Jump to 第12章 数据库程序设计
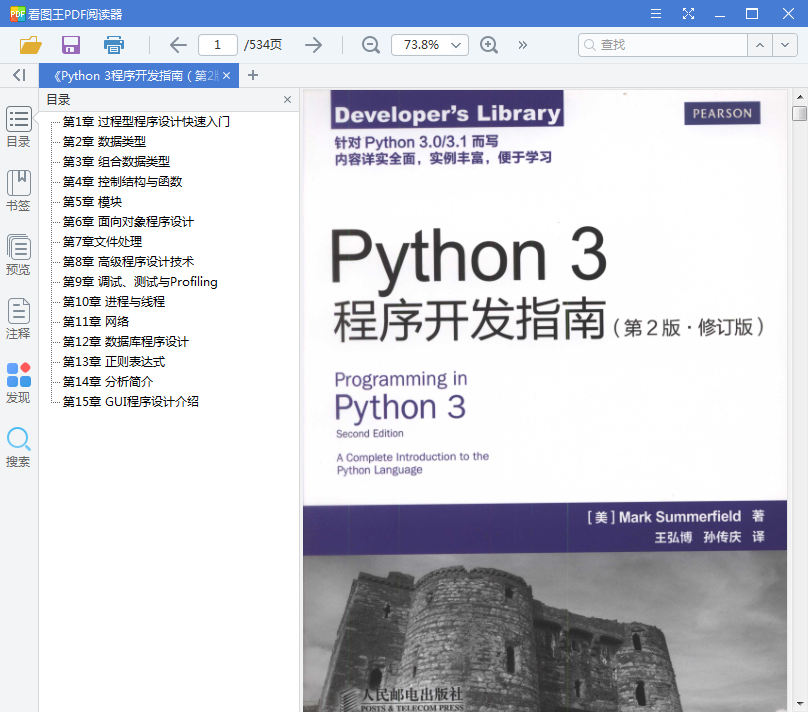The width and height of the screenshot is (808, 712). click(126, 342)
